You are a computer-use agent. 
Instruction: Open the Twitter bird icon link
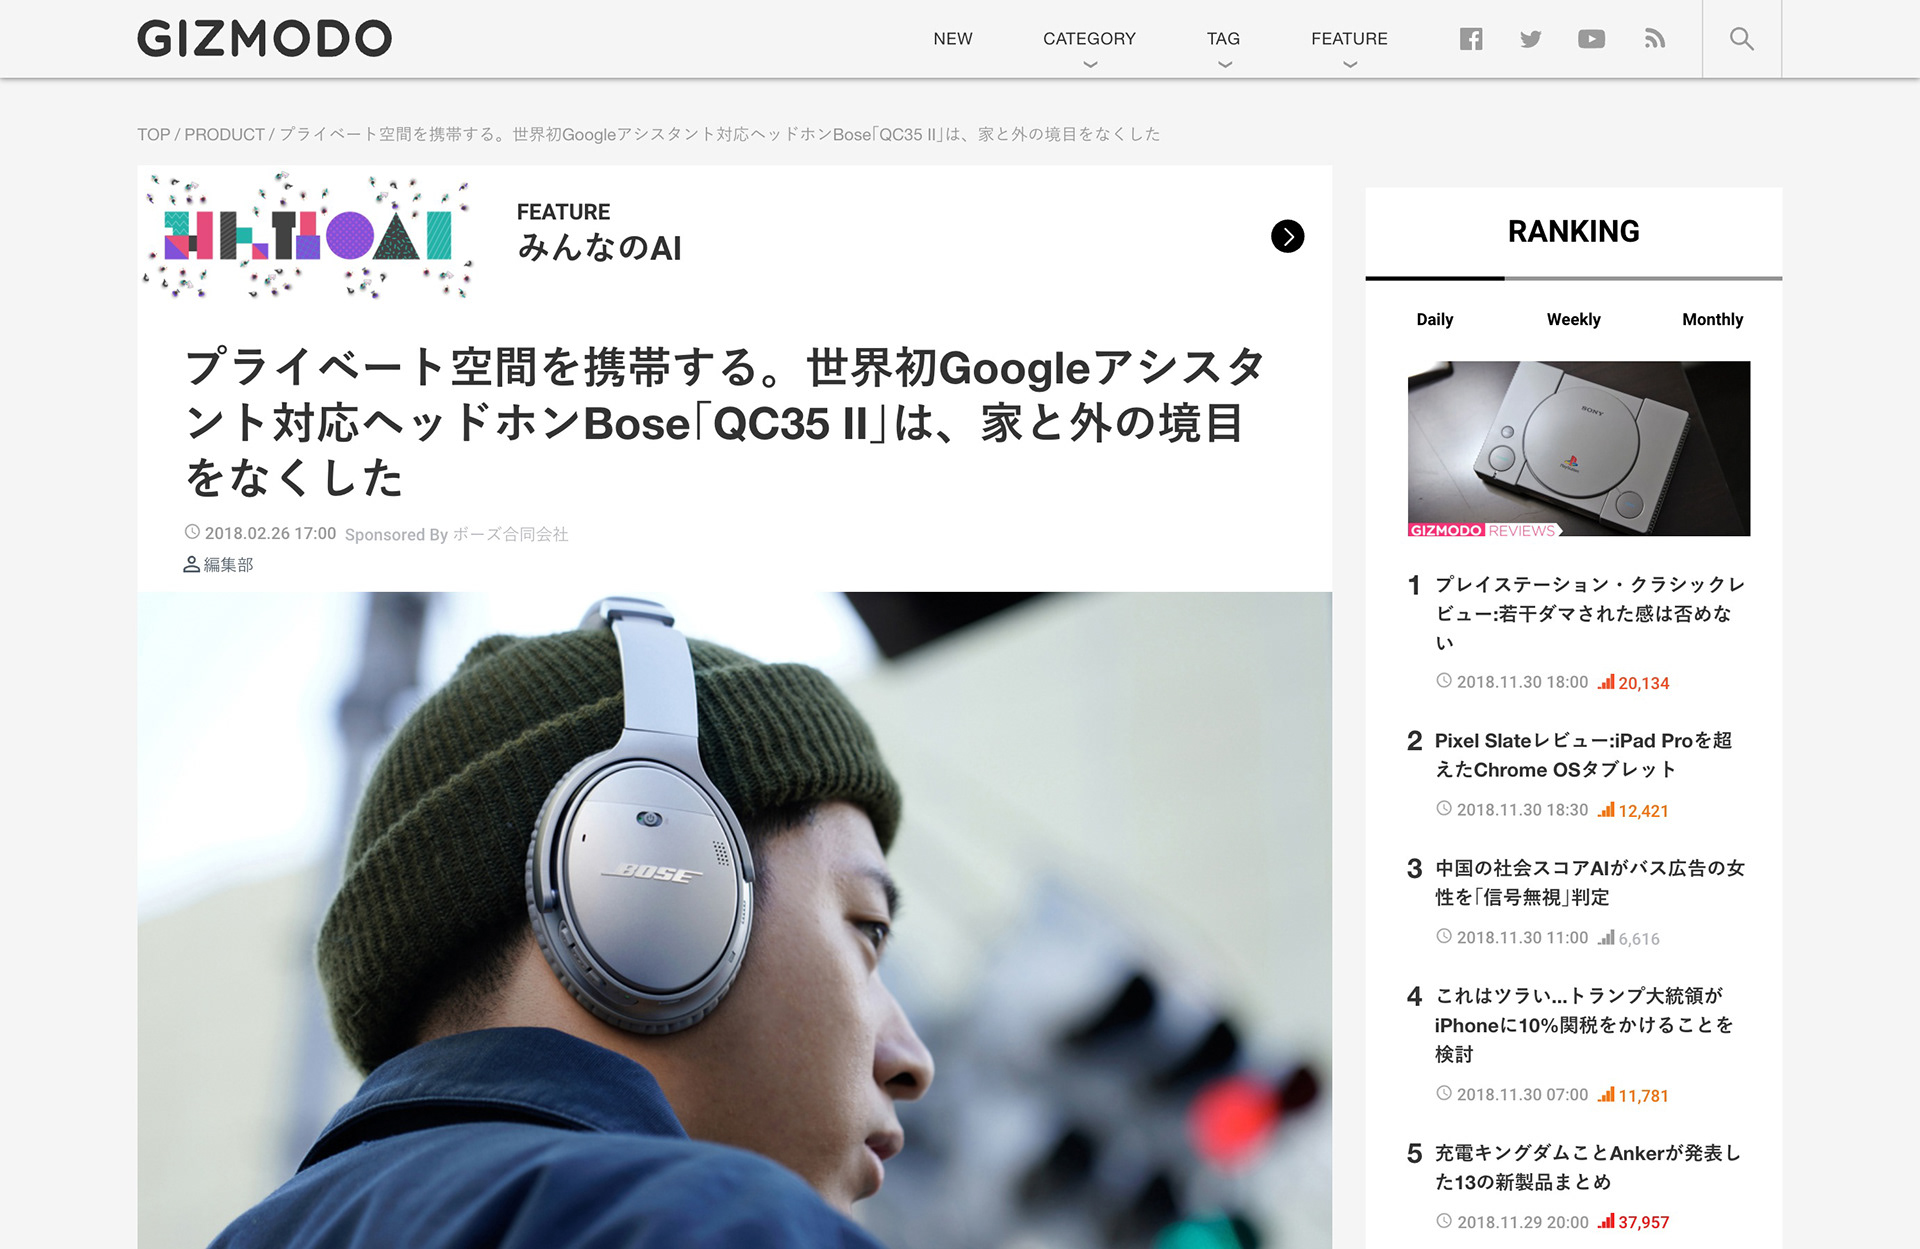(x=1530, y=39)
